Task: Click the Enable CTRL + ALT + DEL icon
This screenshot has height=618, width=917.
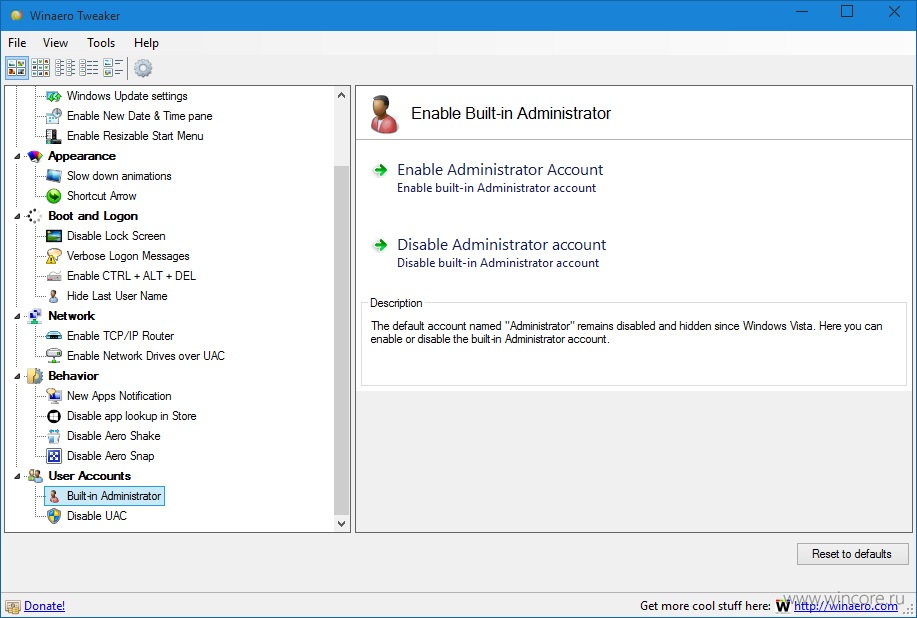Action: 54,276
